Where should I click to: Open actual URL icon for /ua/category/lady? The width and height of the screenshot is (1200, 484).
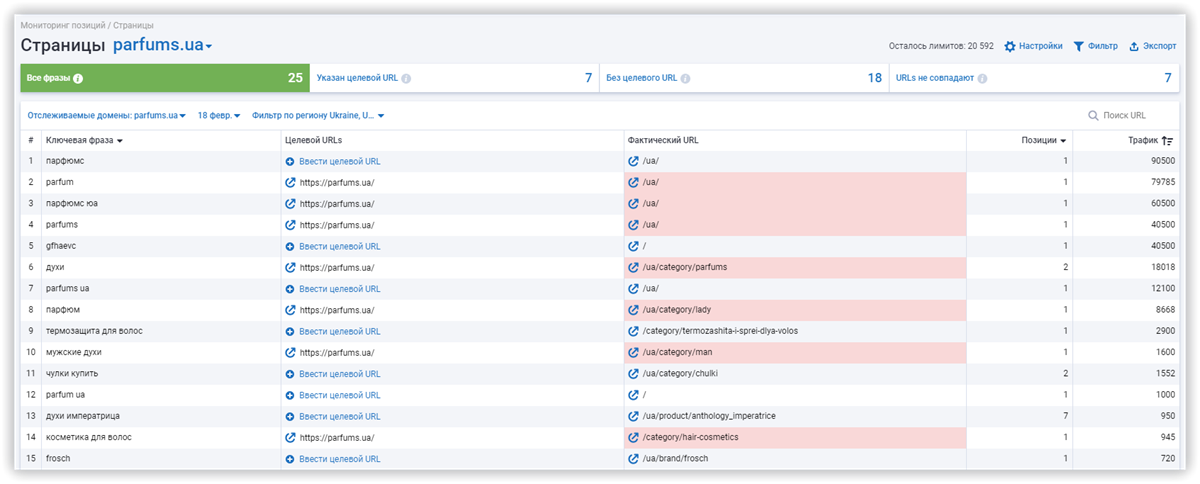[633, 310]
